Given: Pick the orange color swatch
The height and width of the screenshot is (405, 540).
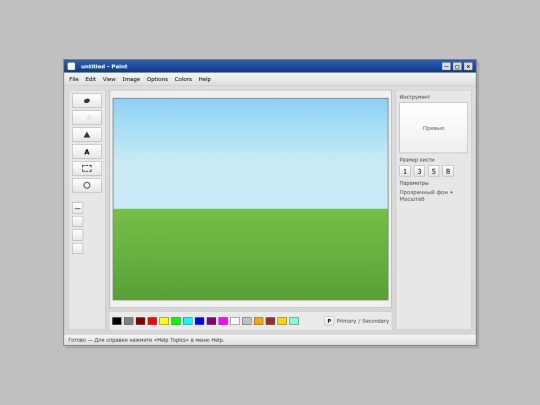Looking at the screenshot, I should point(259,321).
